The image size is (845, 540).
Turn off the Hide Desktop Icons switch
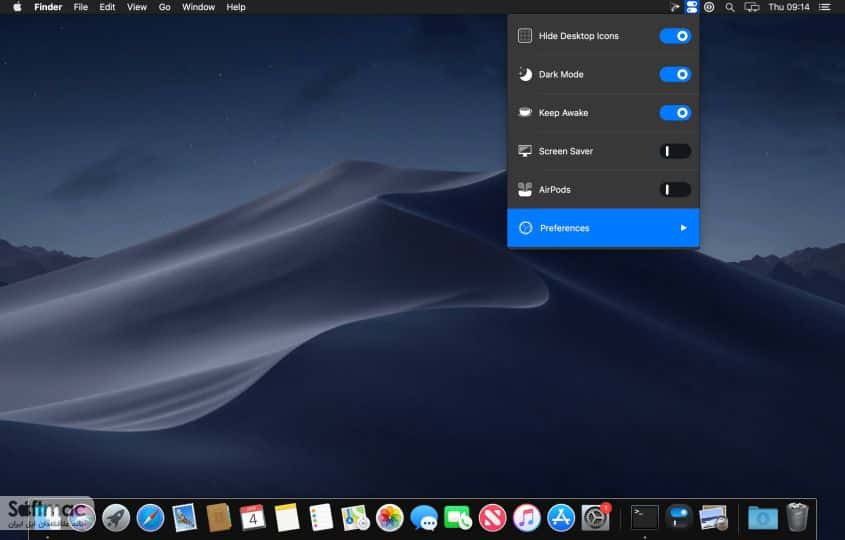[x=675, y=36]
